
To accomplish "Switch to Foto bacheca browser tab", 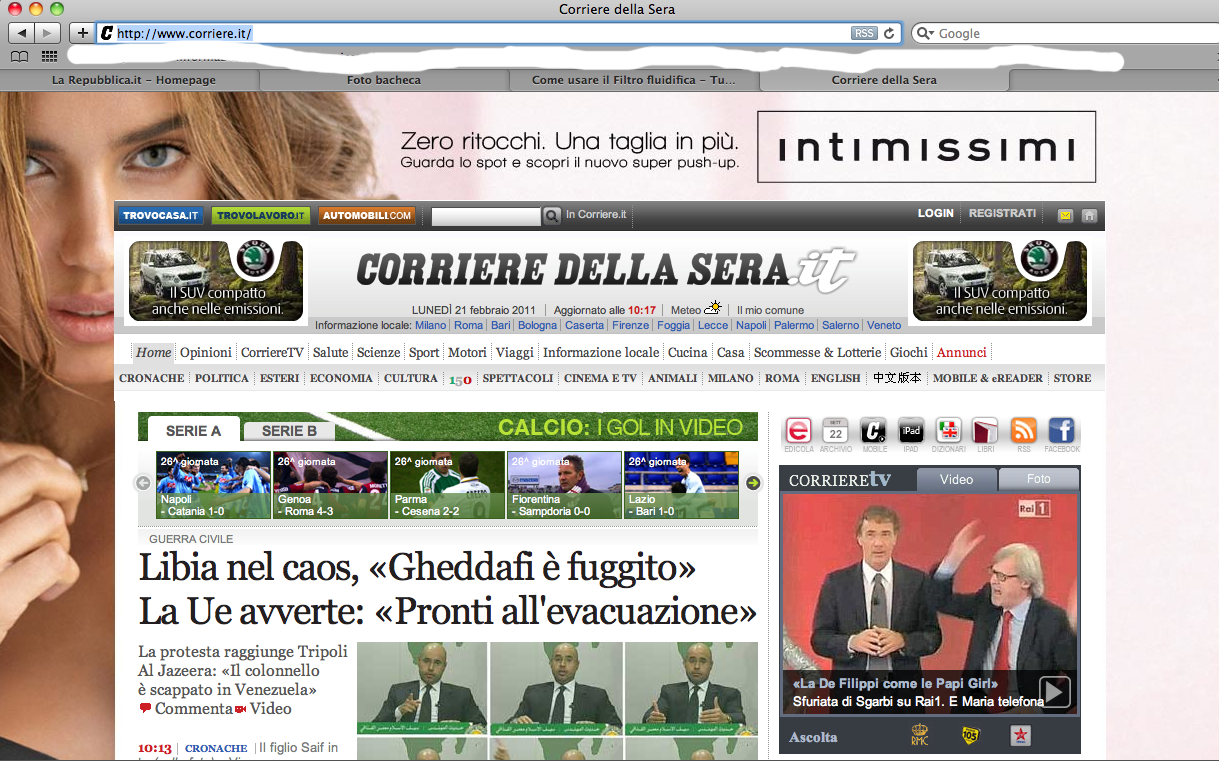I will coord(384,80).
